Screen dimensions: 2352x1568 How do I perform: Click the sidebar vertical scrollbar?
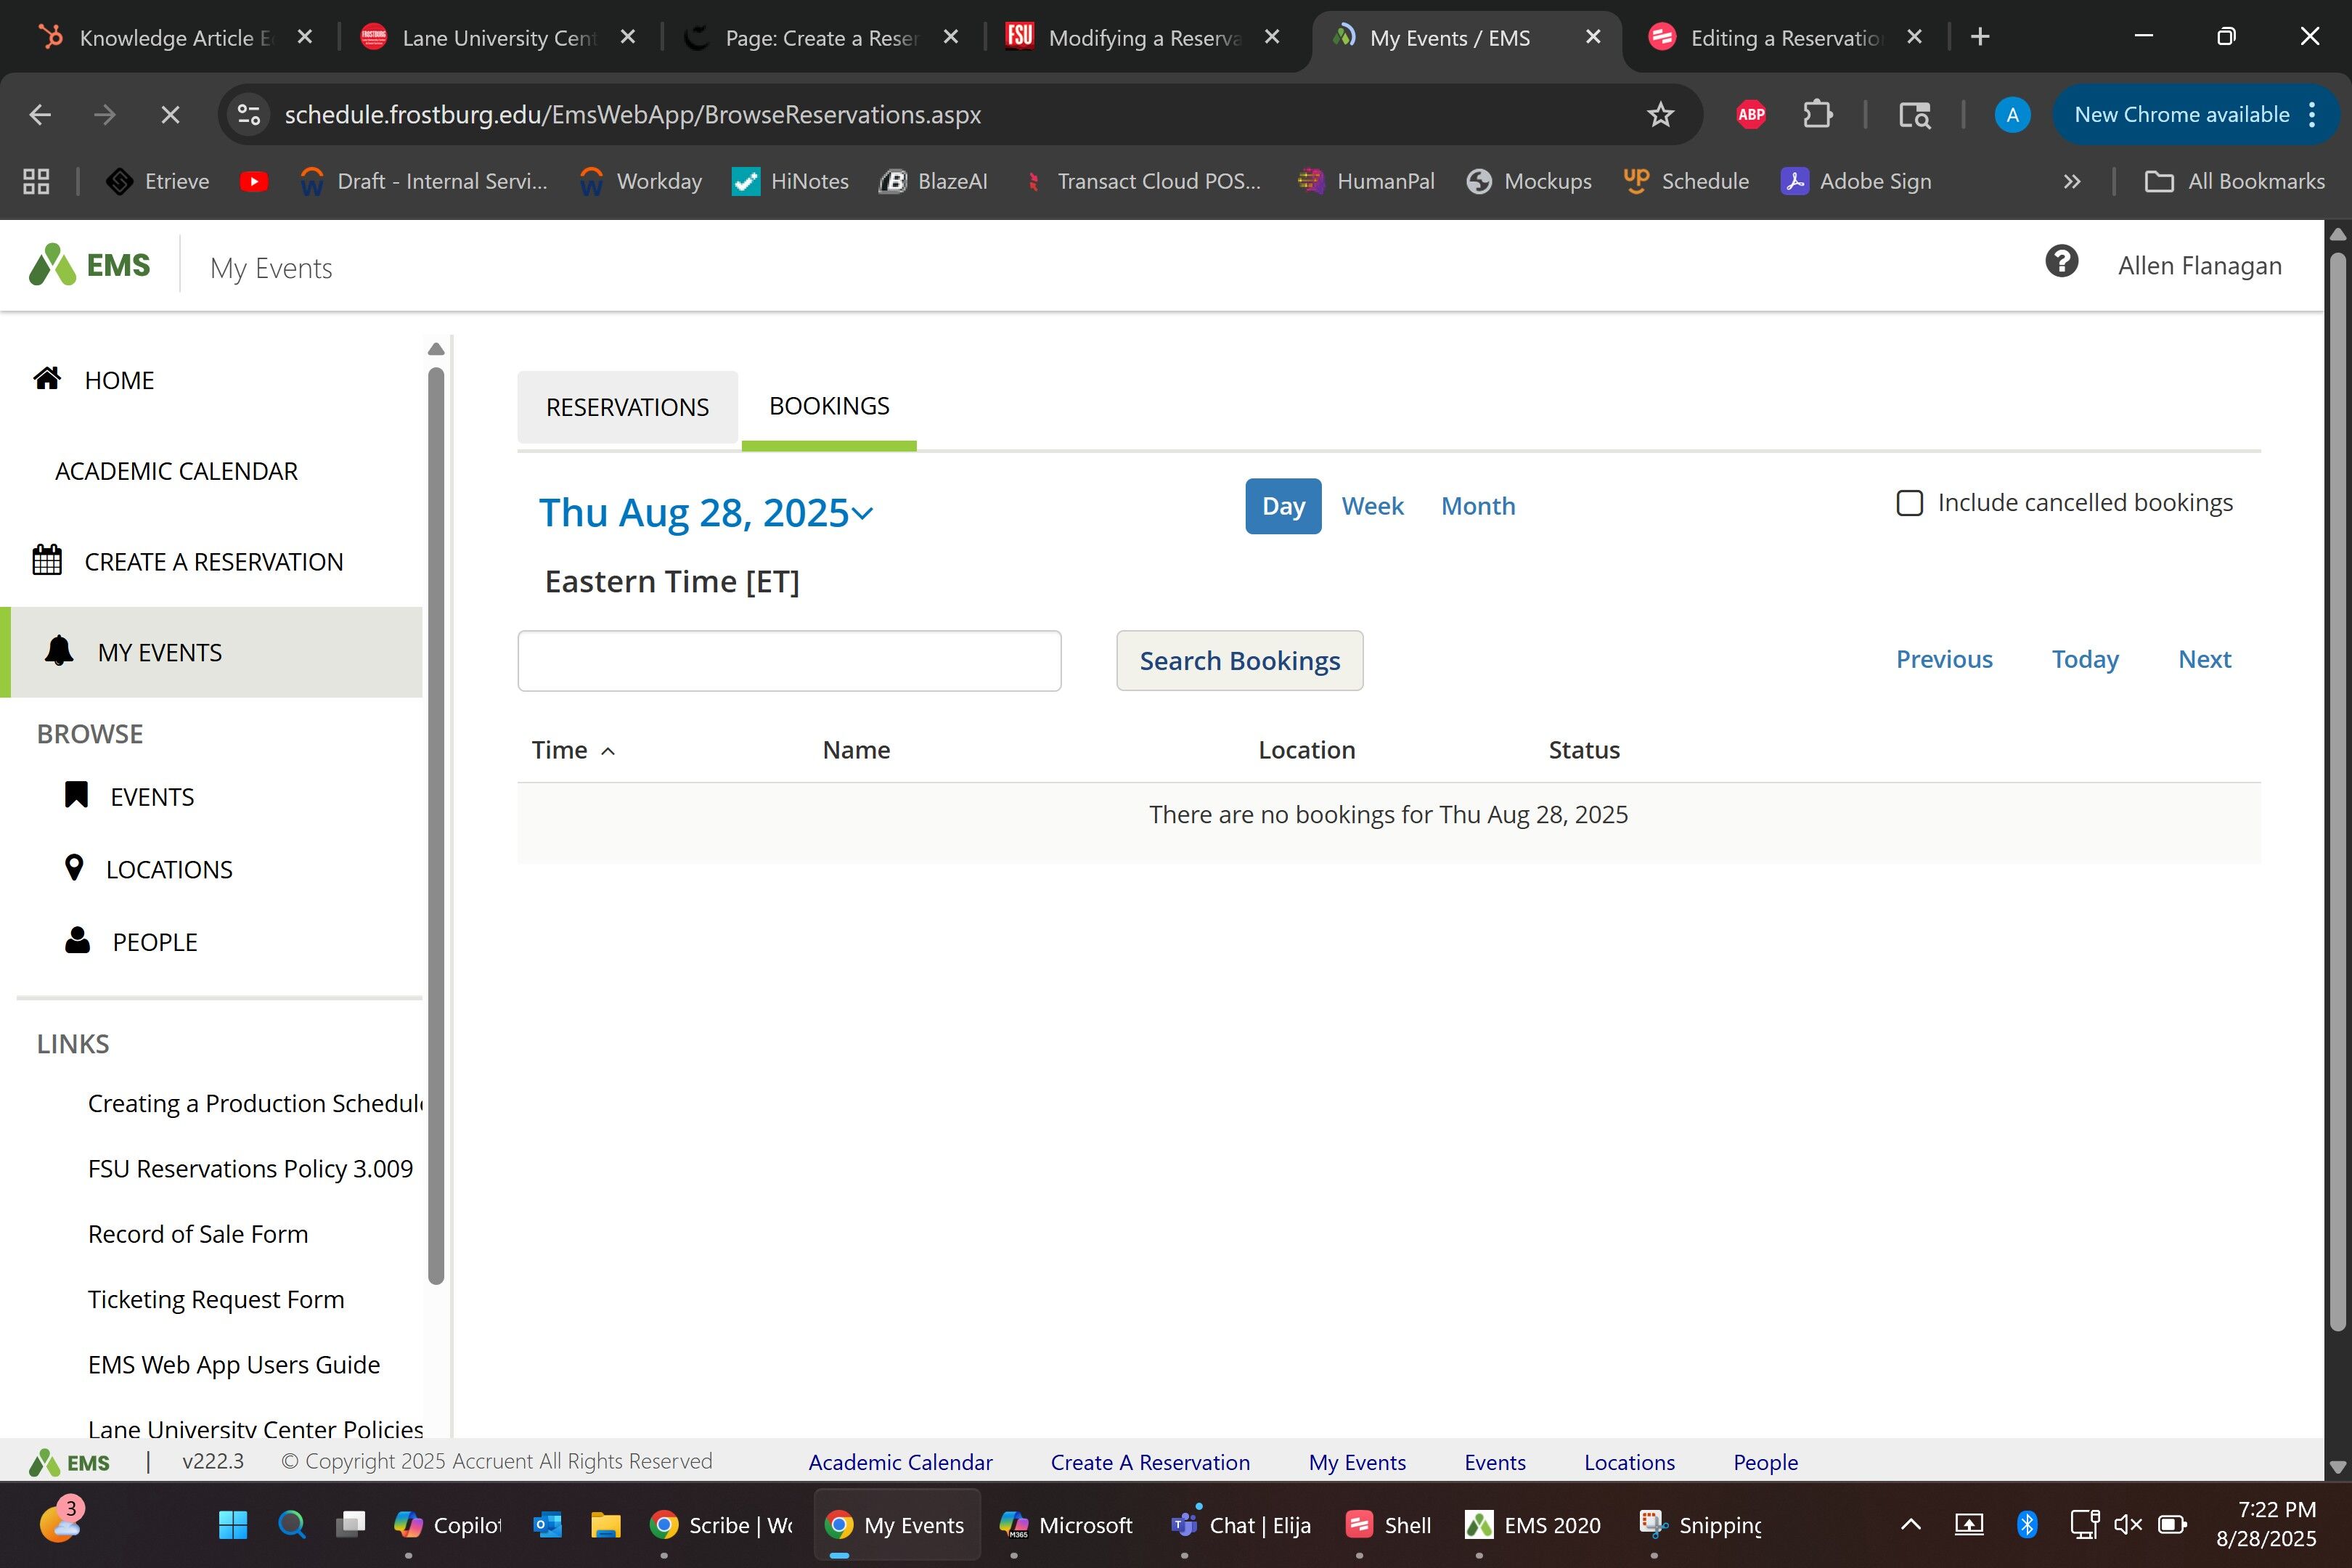click(436, 820)
